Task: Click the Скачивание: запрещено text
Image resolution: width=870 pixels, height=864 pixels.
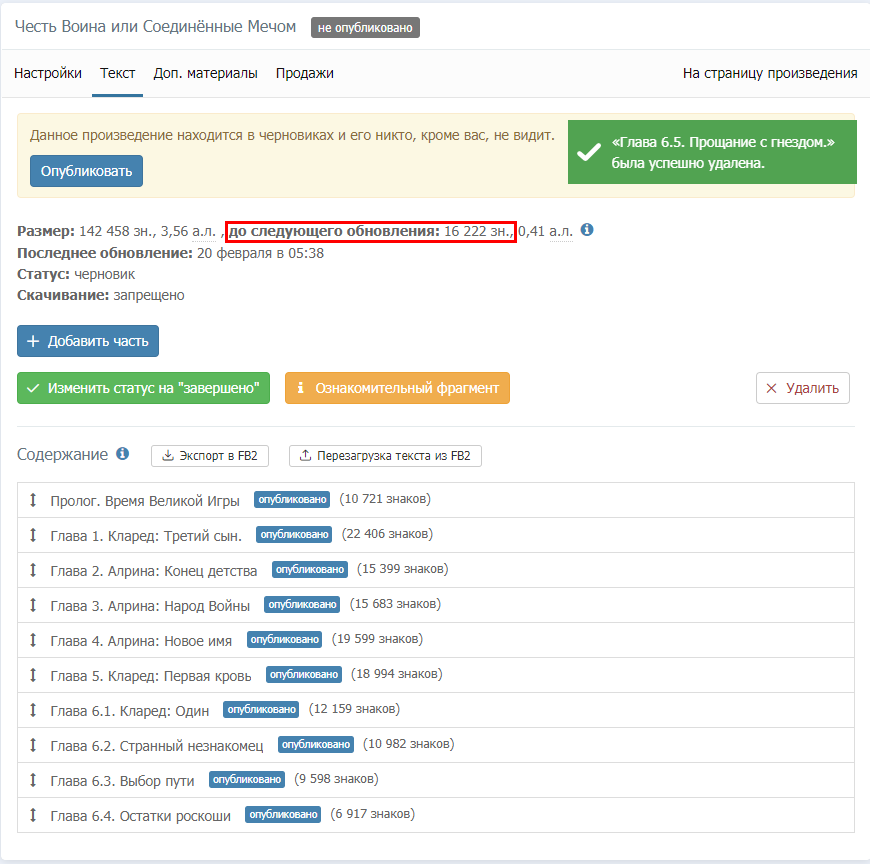Action: 100,295
